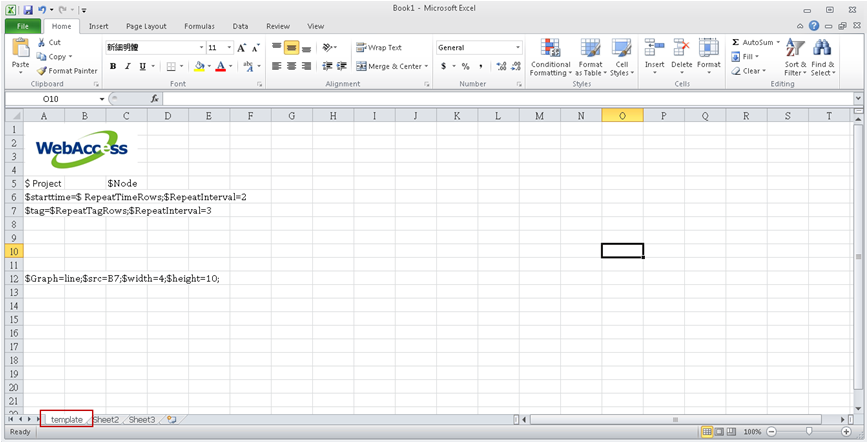Click the Delete cells icon
Image resolution: width=868 pixels, height=443 pixels.
[x=682, y=48]
